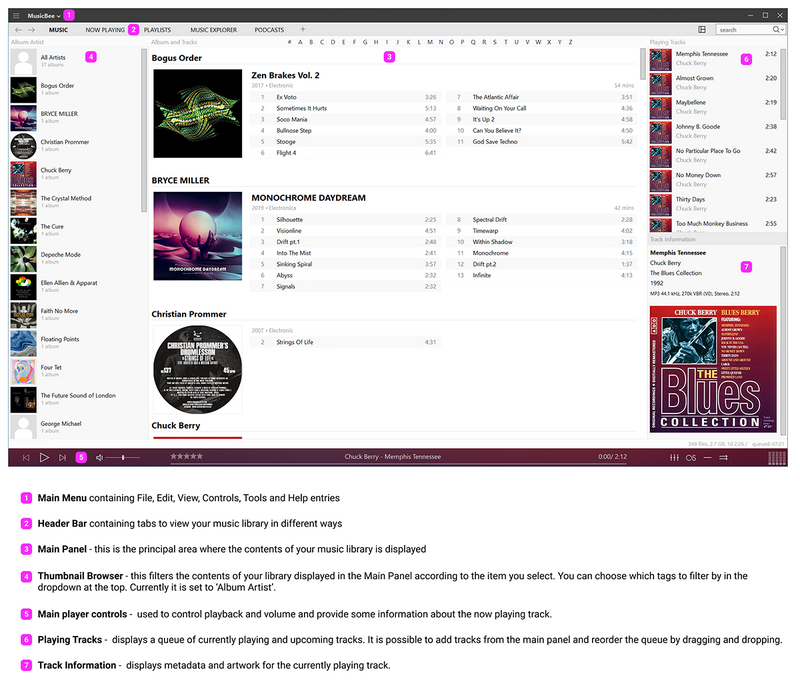Start playback with the Play button
Viewport: 800px width, 684px height.
point(44,458)
